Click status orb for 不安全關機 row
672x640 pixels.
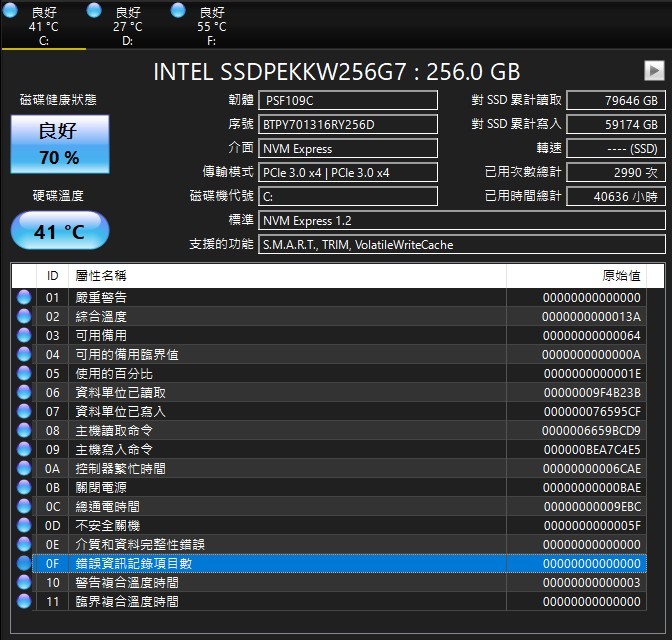pyautogui.click(x=24, y=525)
